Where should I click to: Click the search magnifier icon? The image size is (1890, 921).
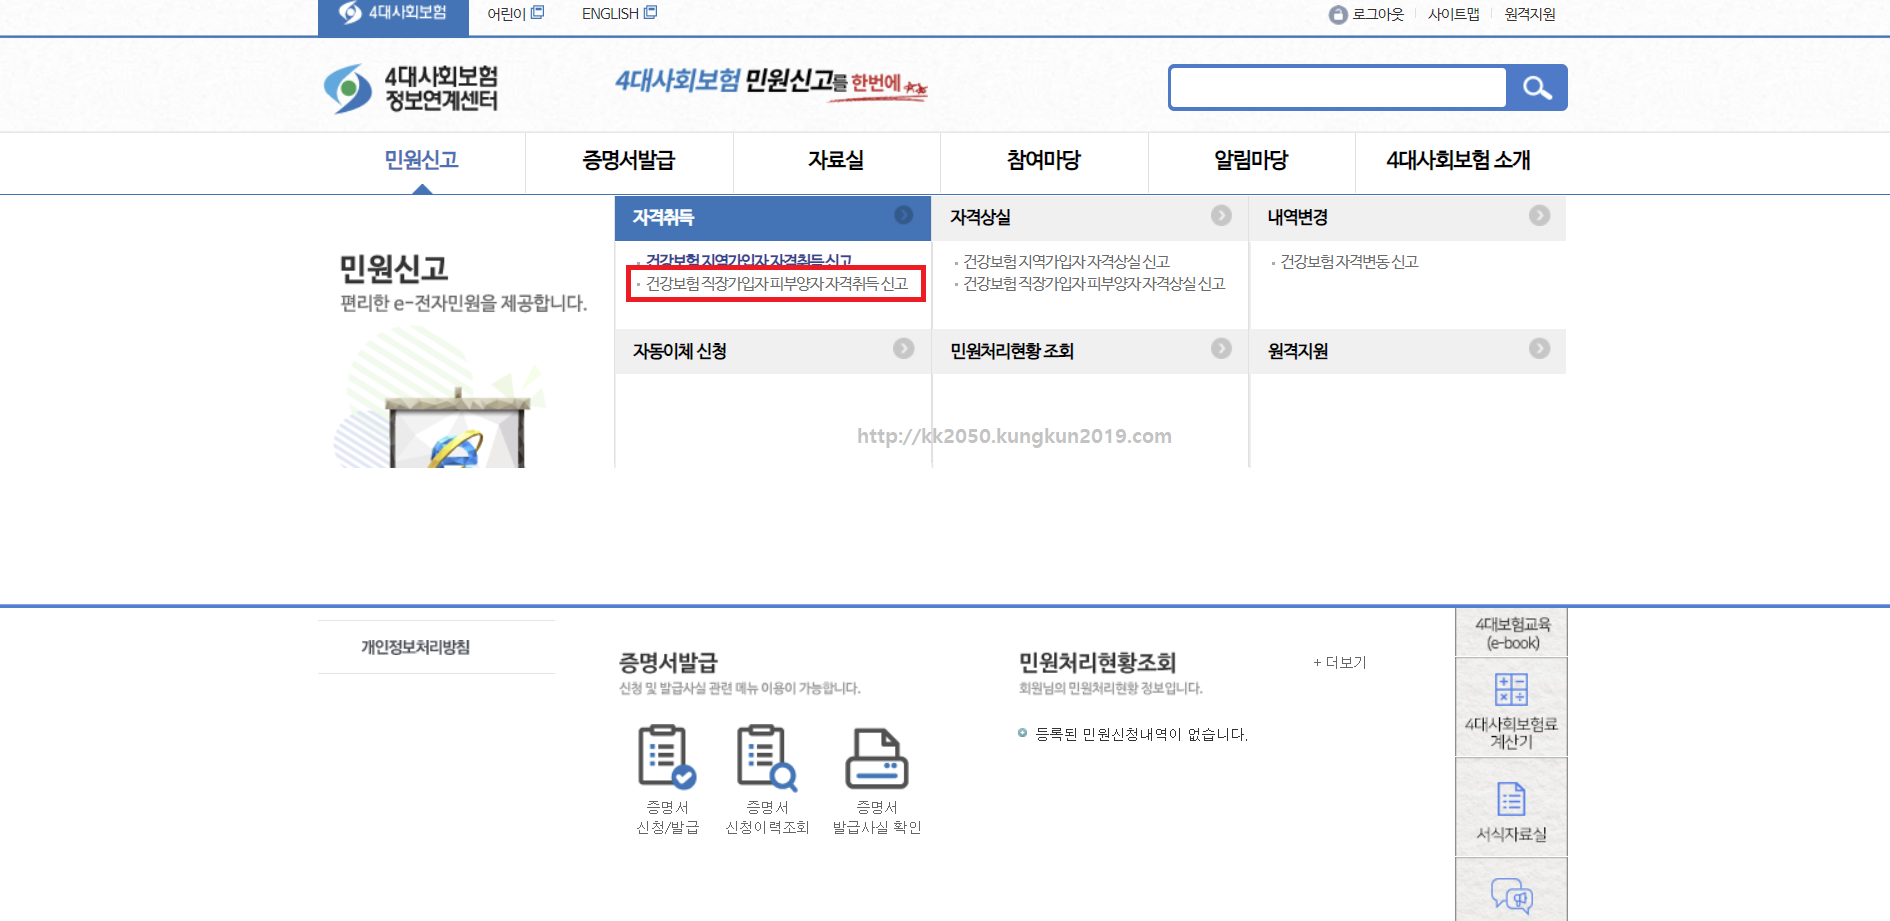click(1537, 87)
